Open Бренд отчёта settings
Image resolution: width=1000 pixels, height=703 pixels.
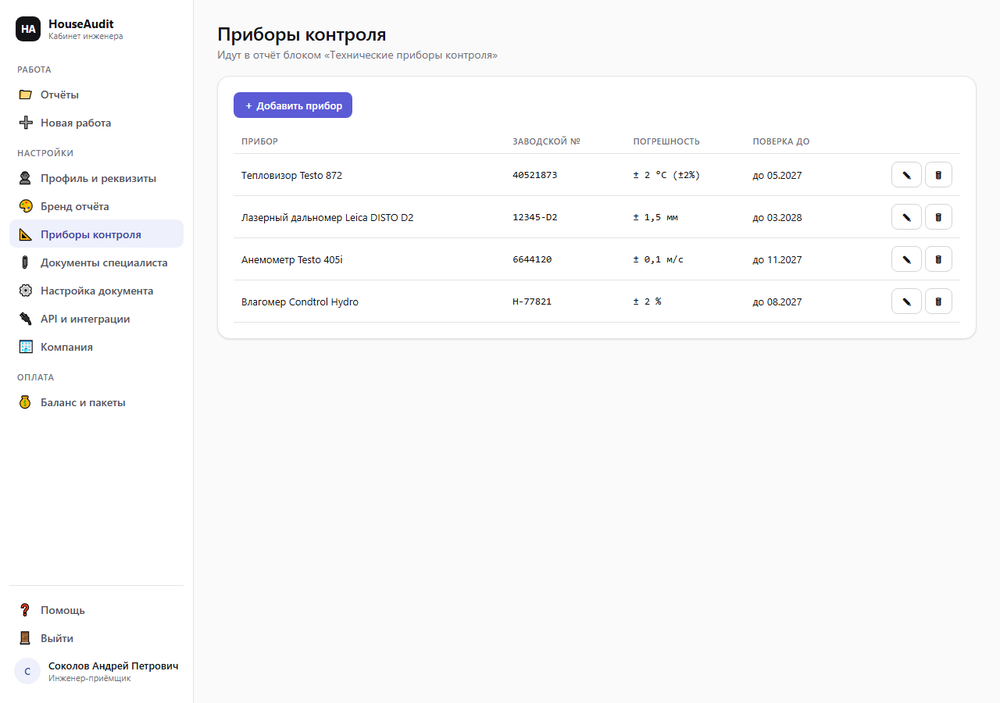point(96,206)
